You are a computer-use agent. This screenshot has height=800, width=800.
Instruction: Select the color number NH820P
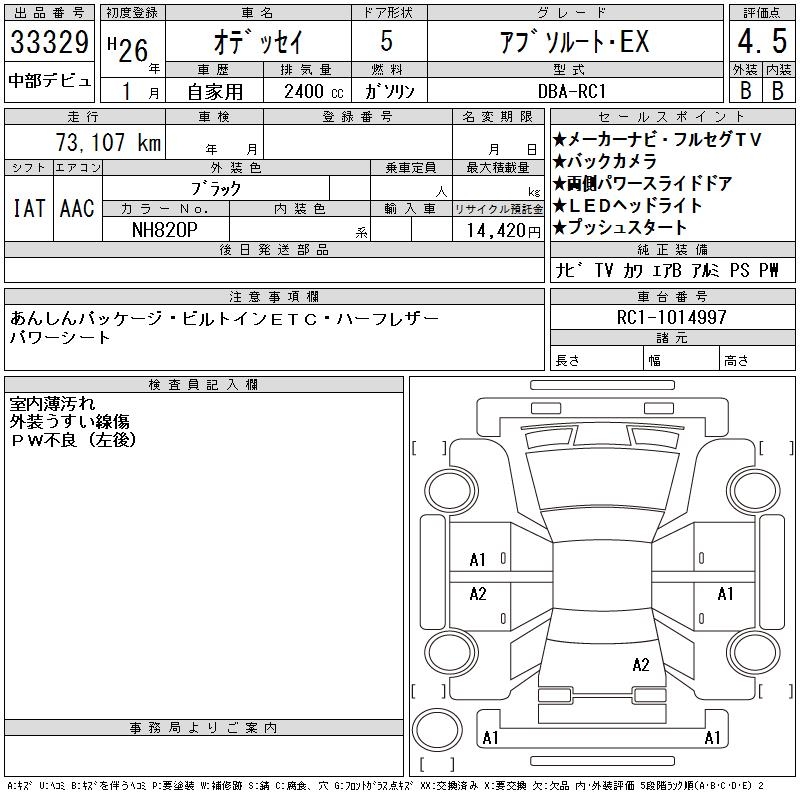164,230
